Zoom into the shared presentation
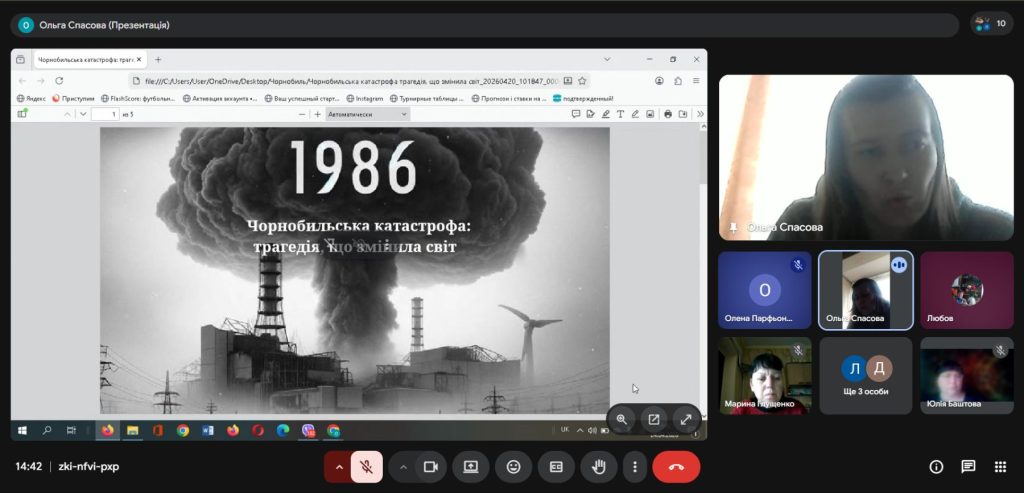 [622, 420]
